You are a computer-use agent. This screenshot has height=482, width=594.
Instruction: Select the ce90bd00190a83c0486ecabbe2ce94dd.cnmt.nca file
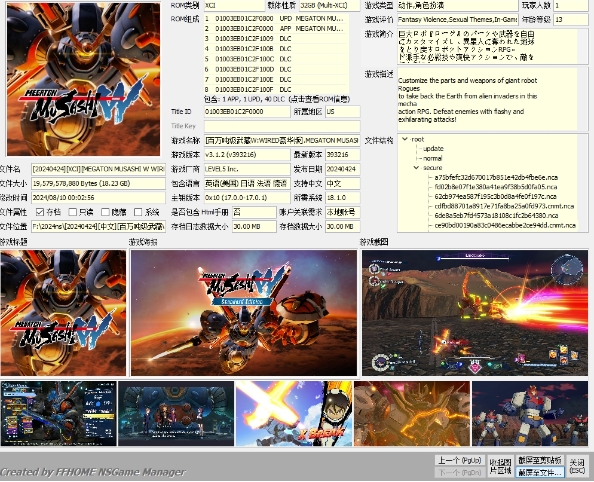(x=505, y=225)
